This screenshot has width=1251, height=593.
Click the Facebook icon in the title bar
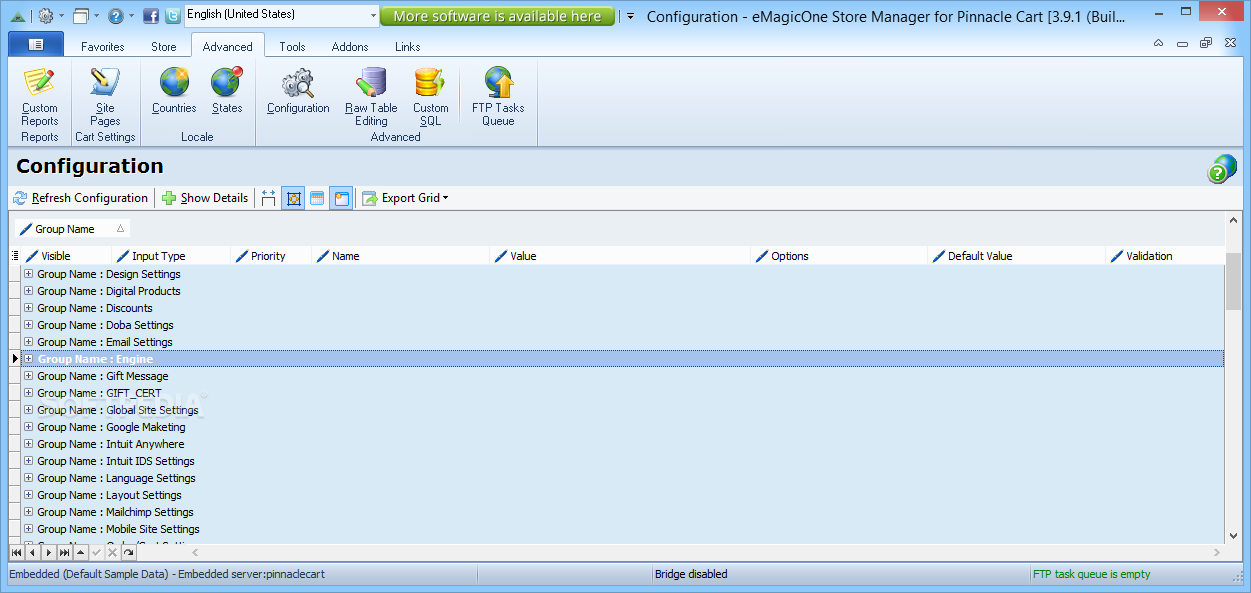(x=151, y=16)
